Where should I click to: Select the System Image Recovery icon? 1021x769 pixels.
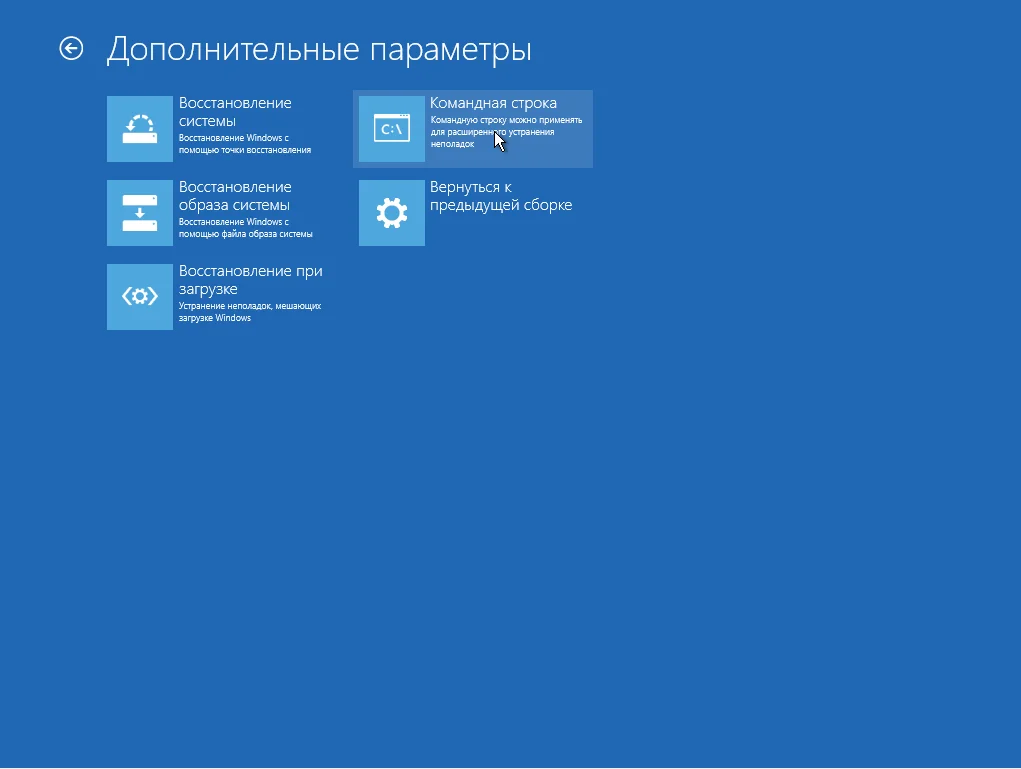point(140,213)
